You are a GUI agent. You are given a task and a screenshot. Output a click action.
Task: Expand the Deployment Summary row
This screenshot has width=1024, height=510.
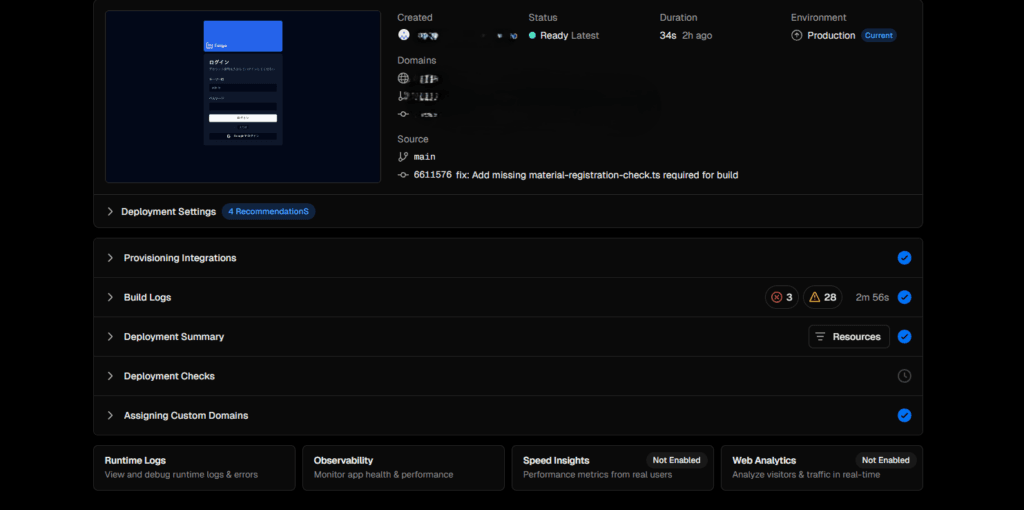110,337
